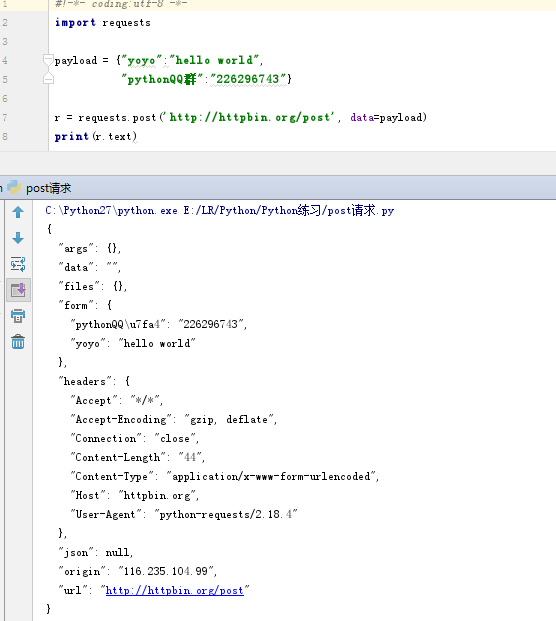Click the "yoyo": "hello world" output line
Screen dimensions: 556x621
(133, 343)
